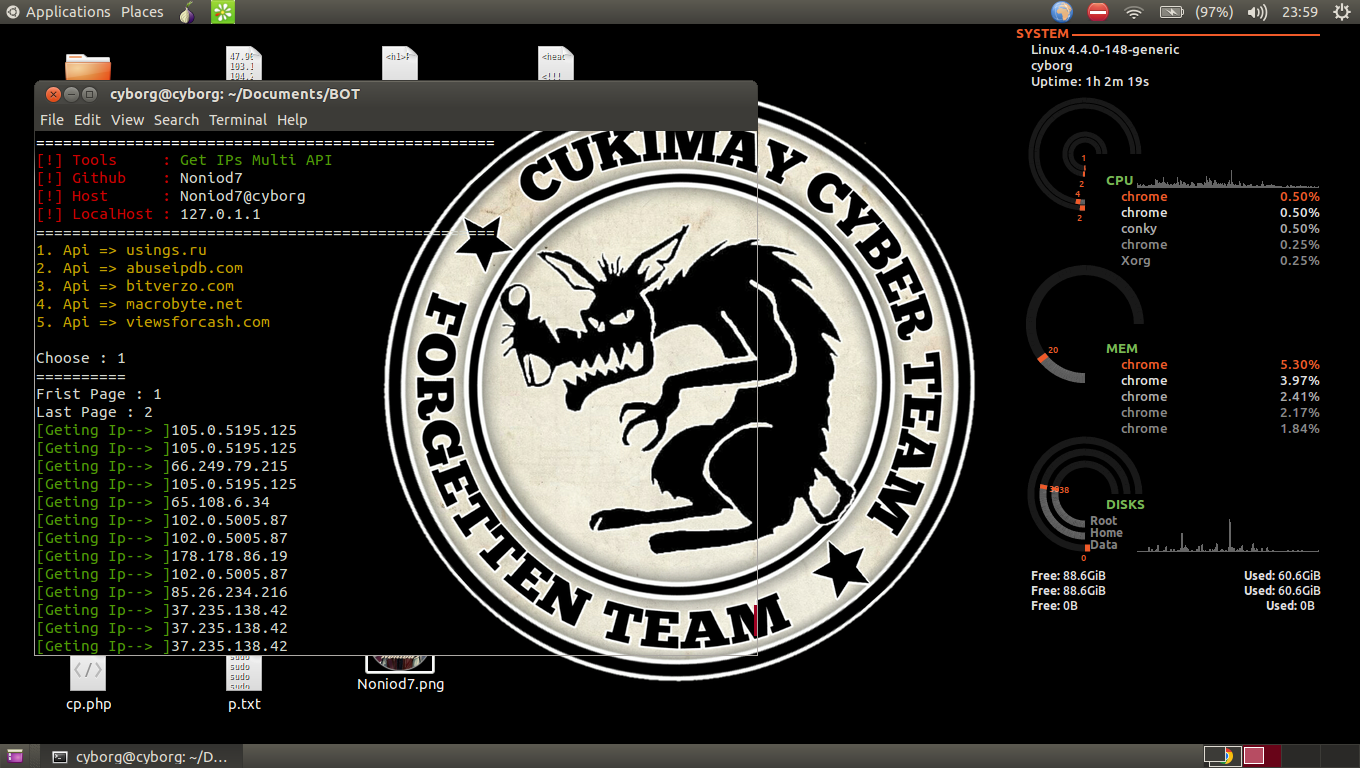Viewport: 1360px width, 768px height.
Task: Open the battery indicator icon
Action: [1171, 12]
